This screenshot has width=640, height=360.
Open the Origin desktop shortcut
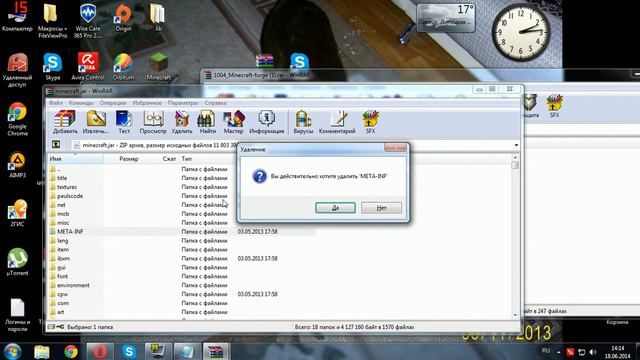tap(123, 18)
